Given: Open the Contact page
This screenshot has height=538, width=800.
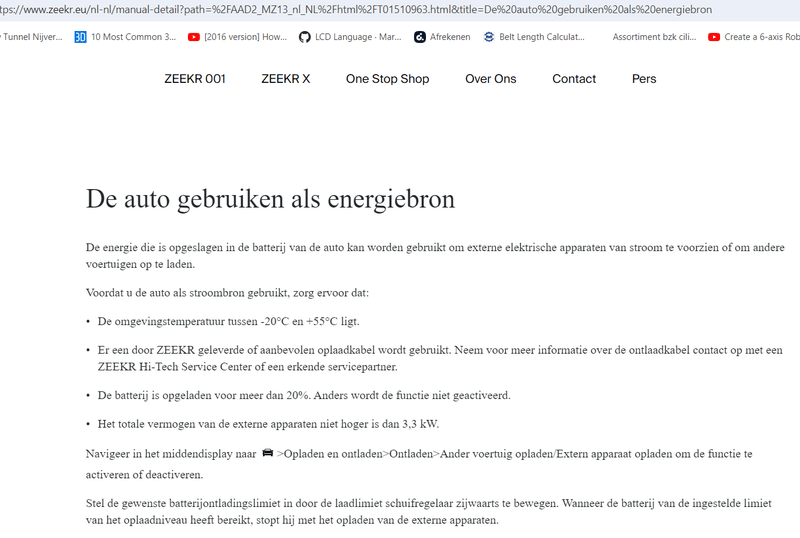Looking at the screenshot, I should 574,79.
